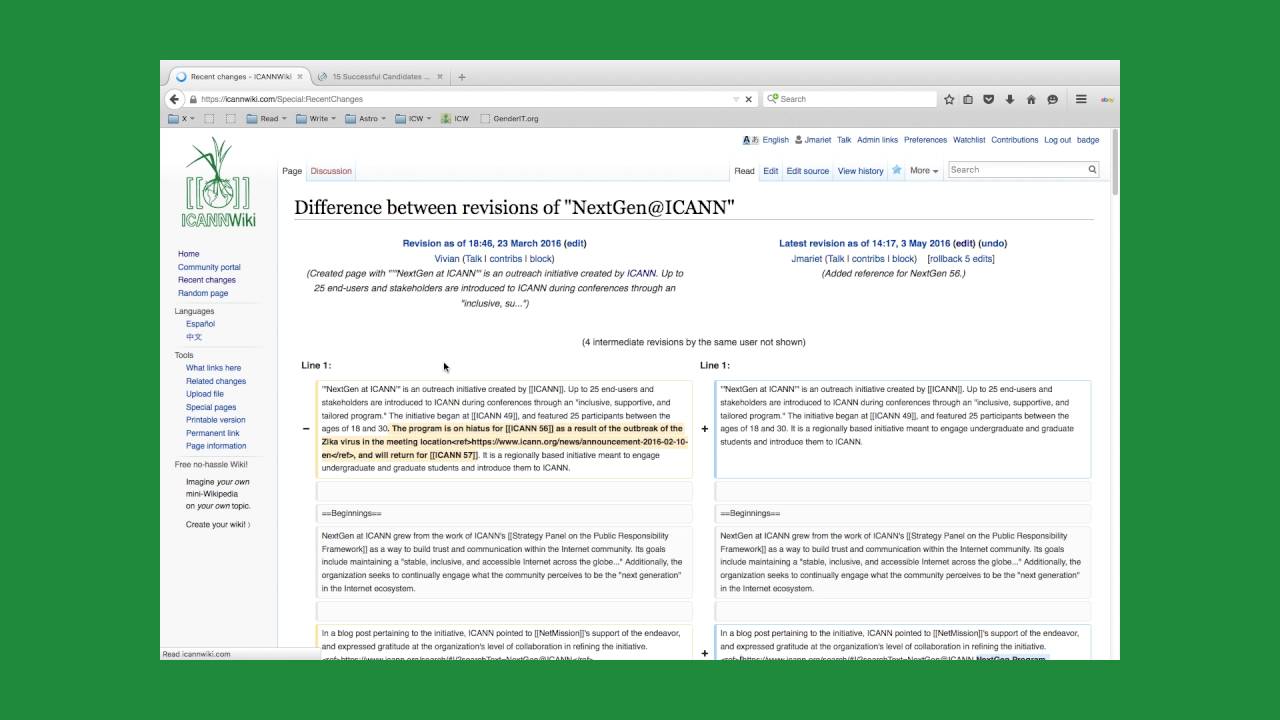This screenshot has height=720, width=1280.
Task: Click the smiley face toolbar icon
Action: (x=1052, y=99)
